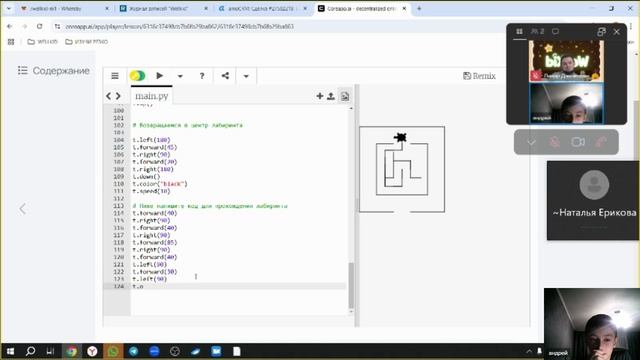Click the Remix button
Image resolution: width=640 pixels, height=360 pixels.
(x=479, y=76)
